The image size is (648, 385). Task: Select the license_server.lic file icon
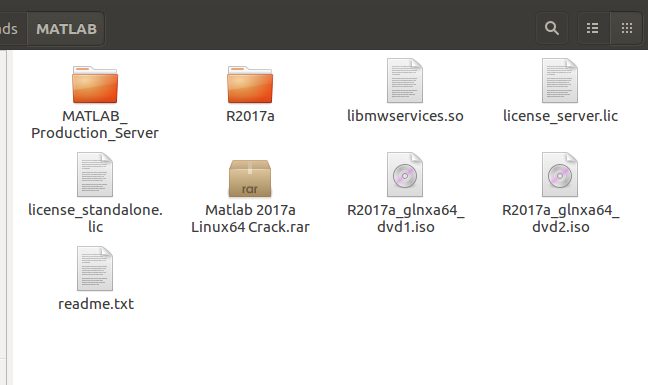tap(560, 81)
